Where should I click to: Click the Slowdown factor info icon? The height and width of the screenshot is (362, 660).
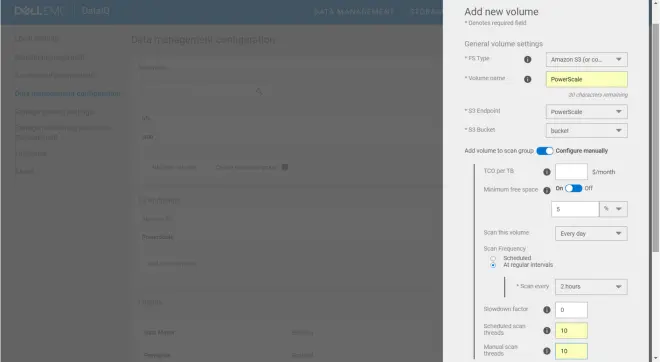point(547,310)
